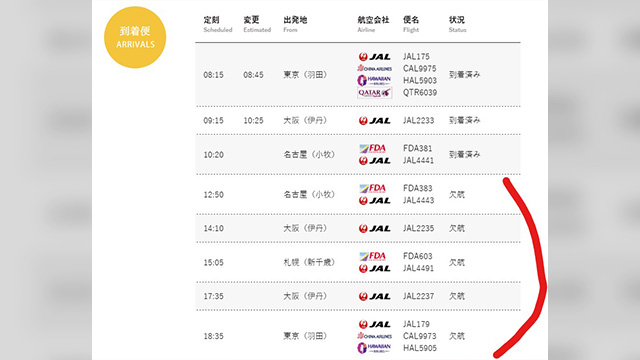640x360 pixels.
Task: Select flight number JAL2235
Action: click(418, 228)
